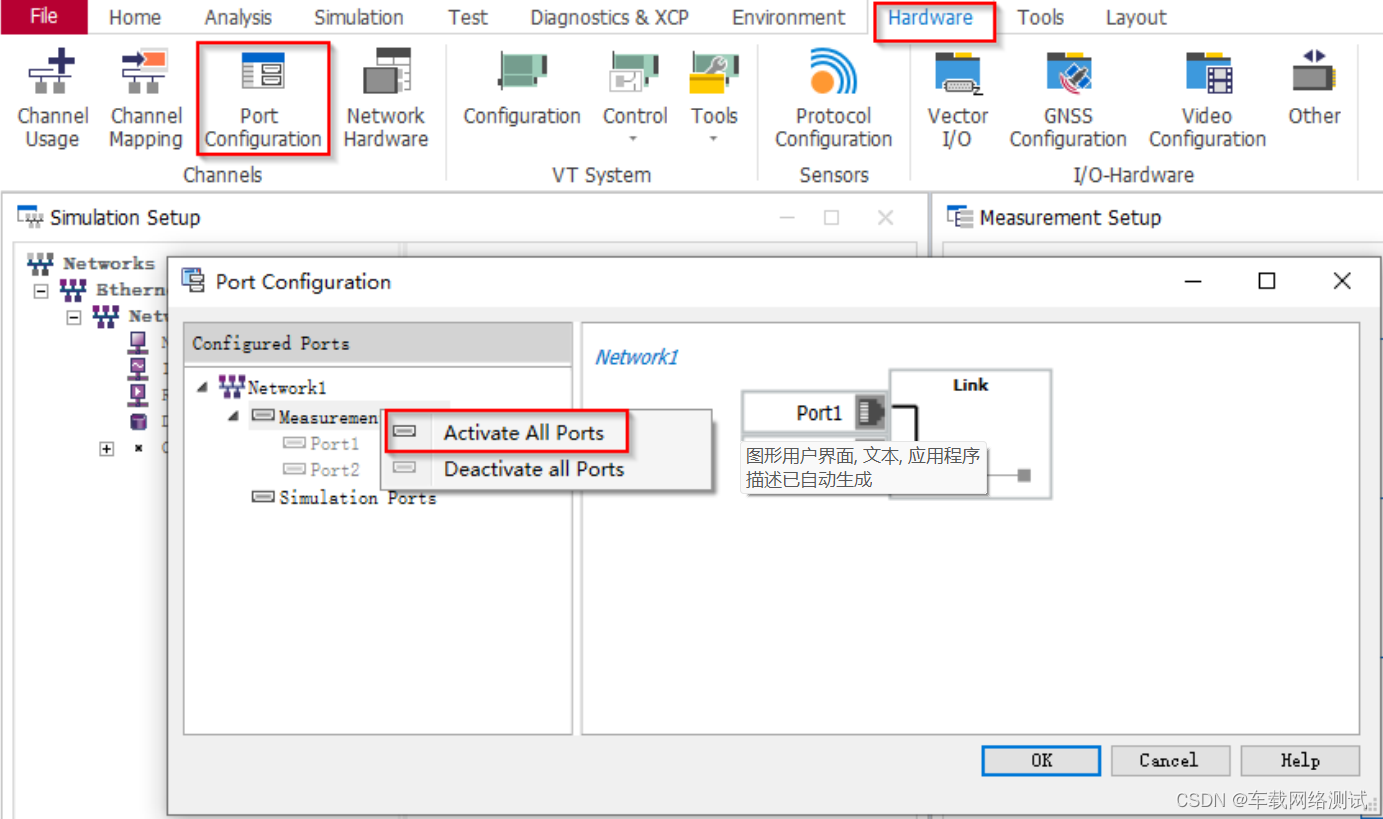Open Help in Port Configuration dialog
1383x819 pixels.
pos(1300,760)
